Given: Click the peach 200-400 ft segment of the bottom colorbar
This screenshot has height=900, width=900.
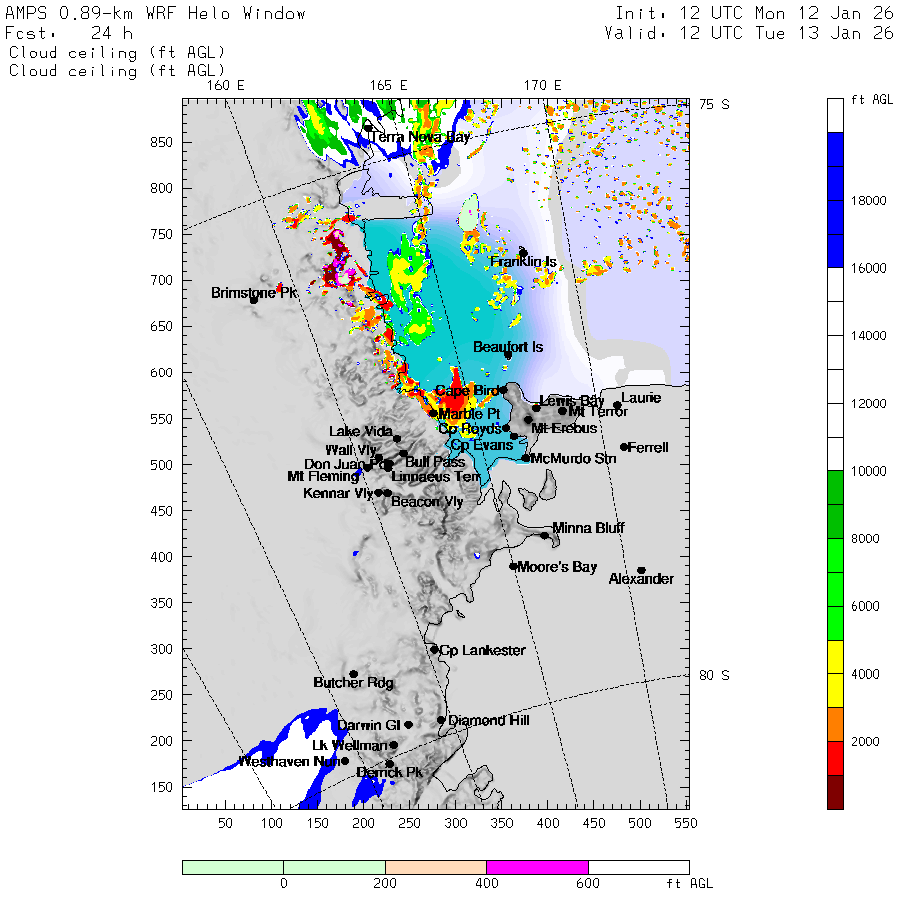Looking at the screenshot, I should [x=436, y=867].
